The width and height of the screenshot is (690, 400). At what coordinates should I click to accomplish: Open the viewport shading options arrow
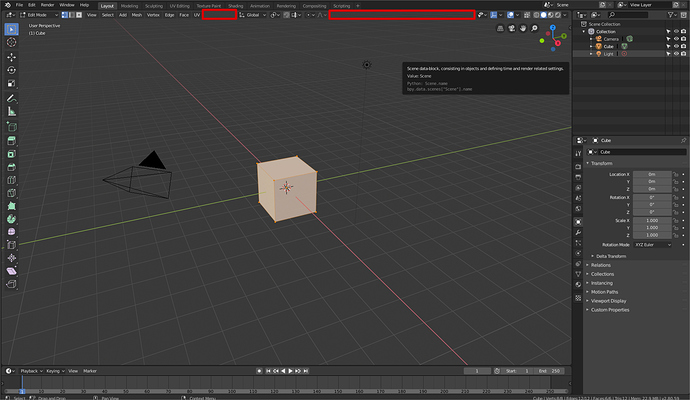(565, 15)
